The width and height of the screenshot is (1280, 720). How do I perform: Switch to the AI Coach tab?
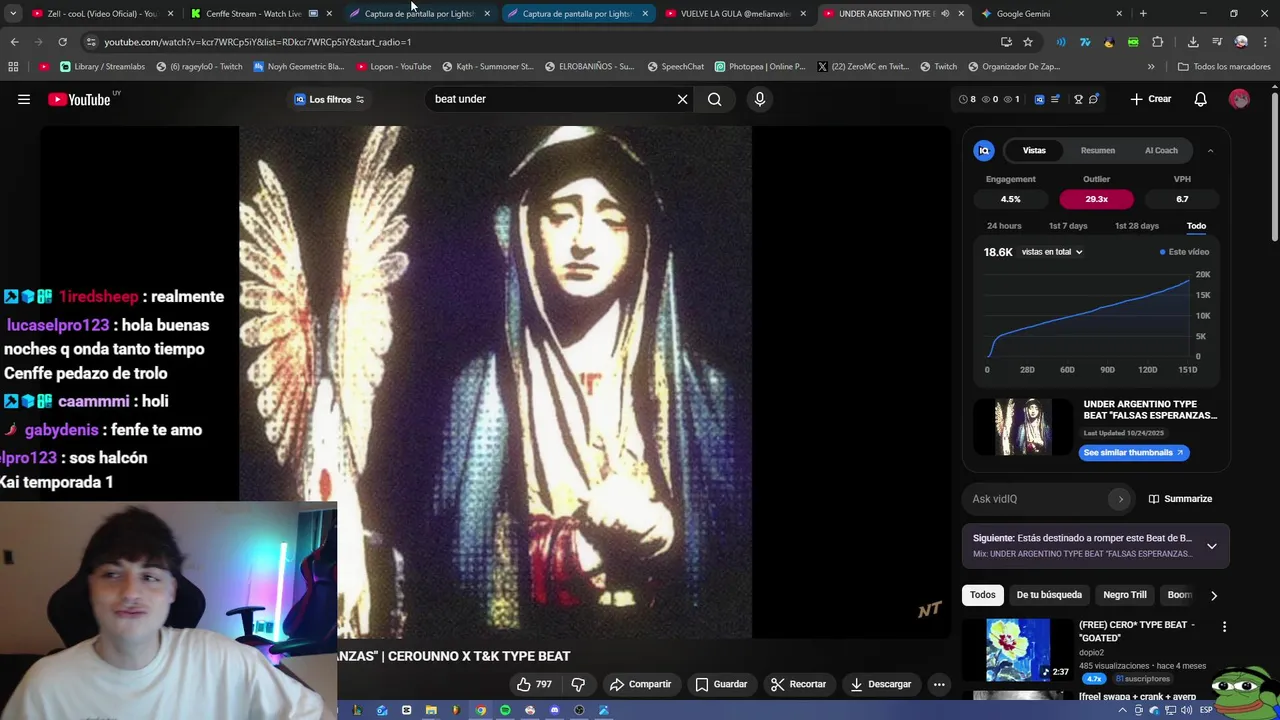1161,150
